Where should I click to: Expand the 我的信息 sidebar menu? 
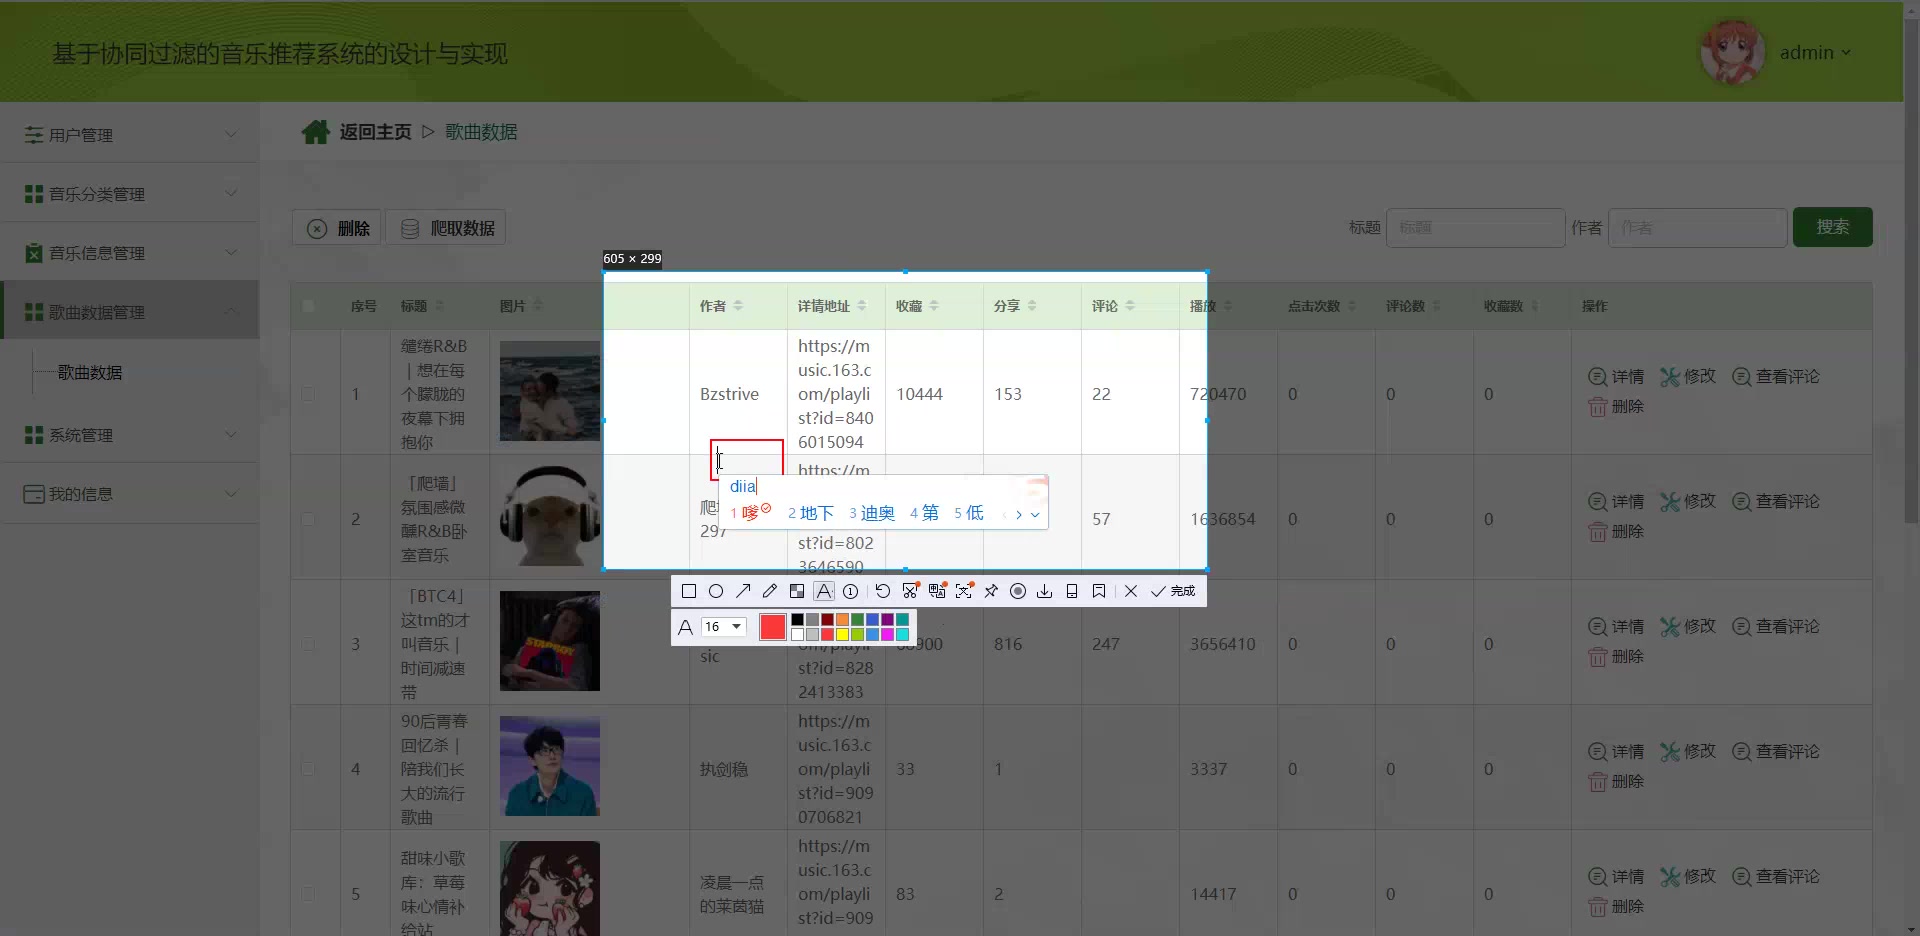click(130, 494)
